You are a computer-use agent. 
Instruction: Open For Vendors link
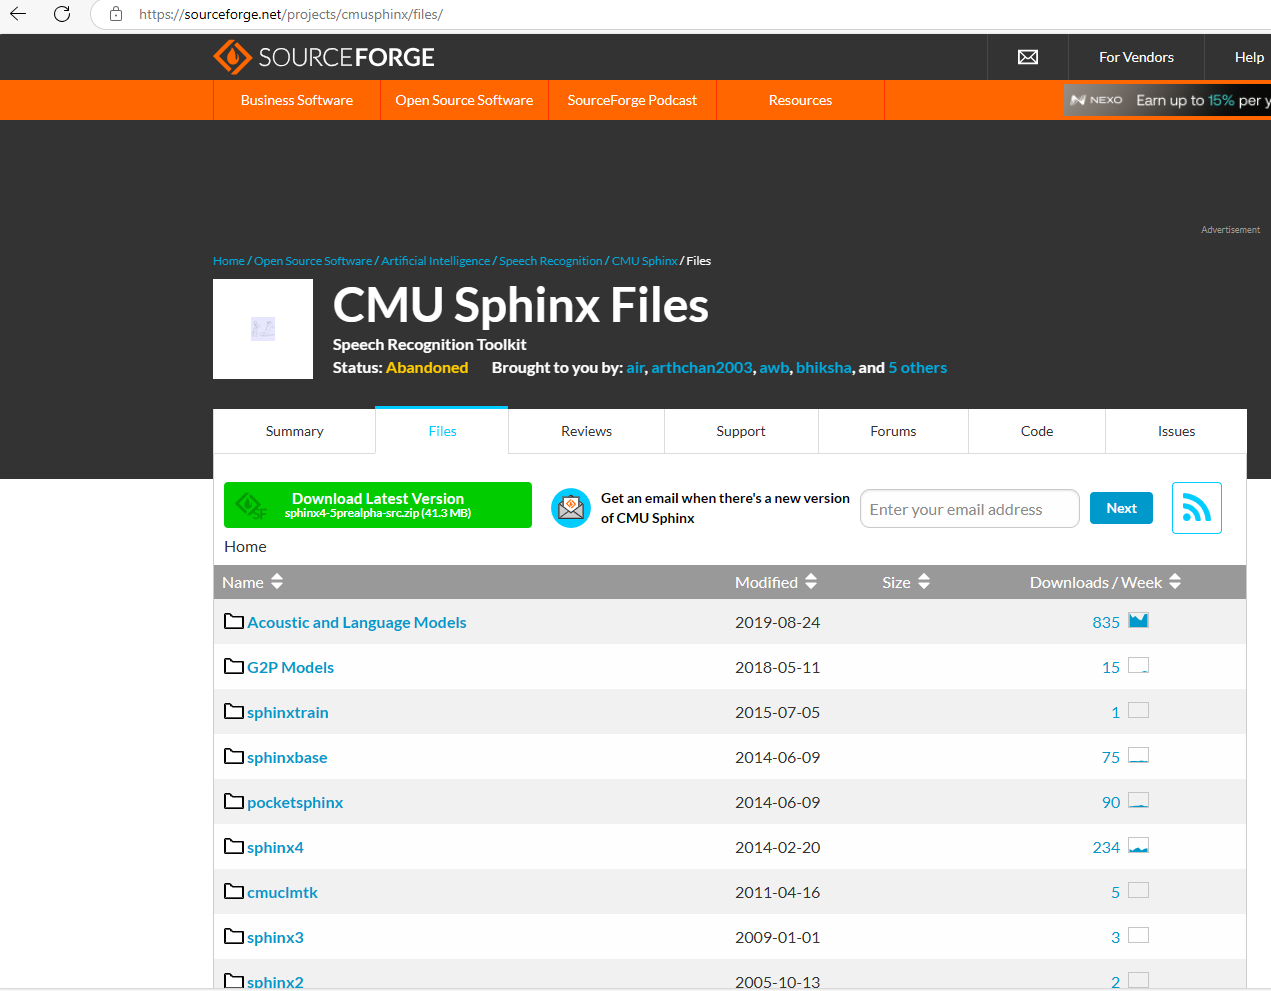point(1136,57)
